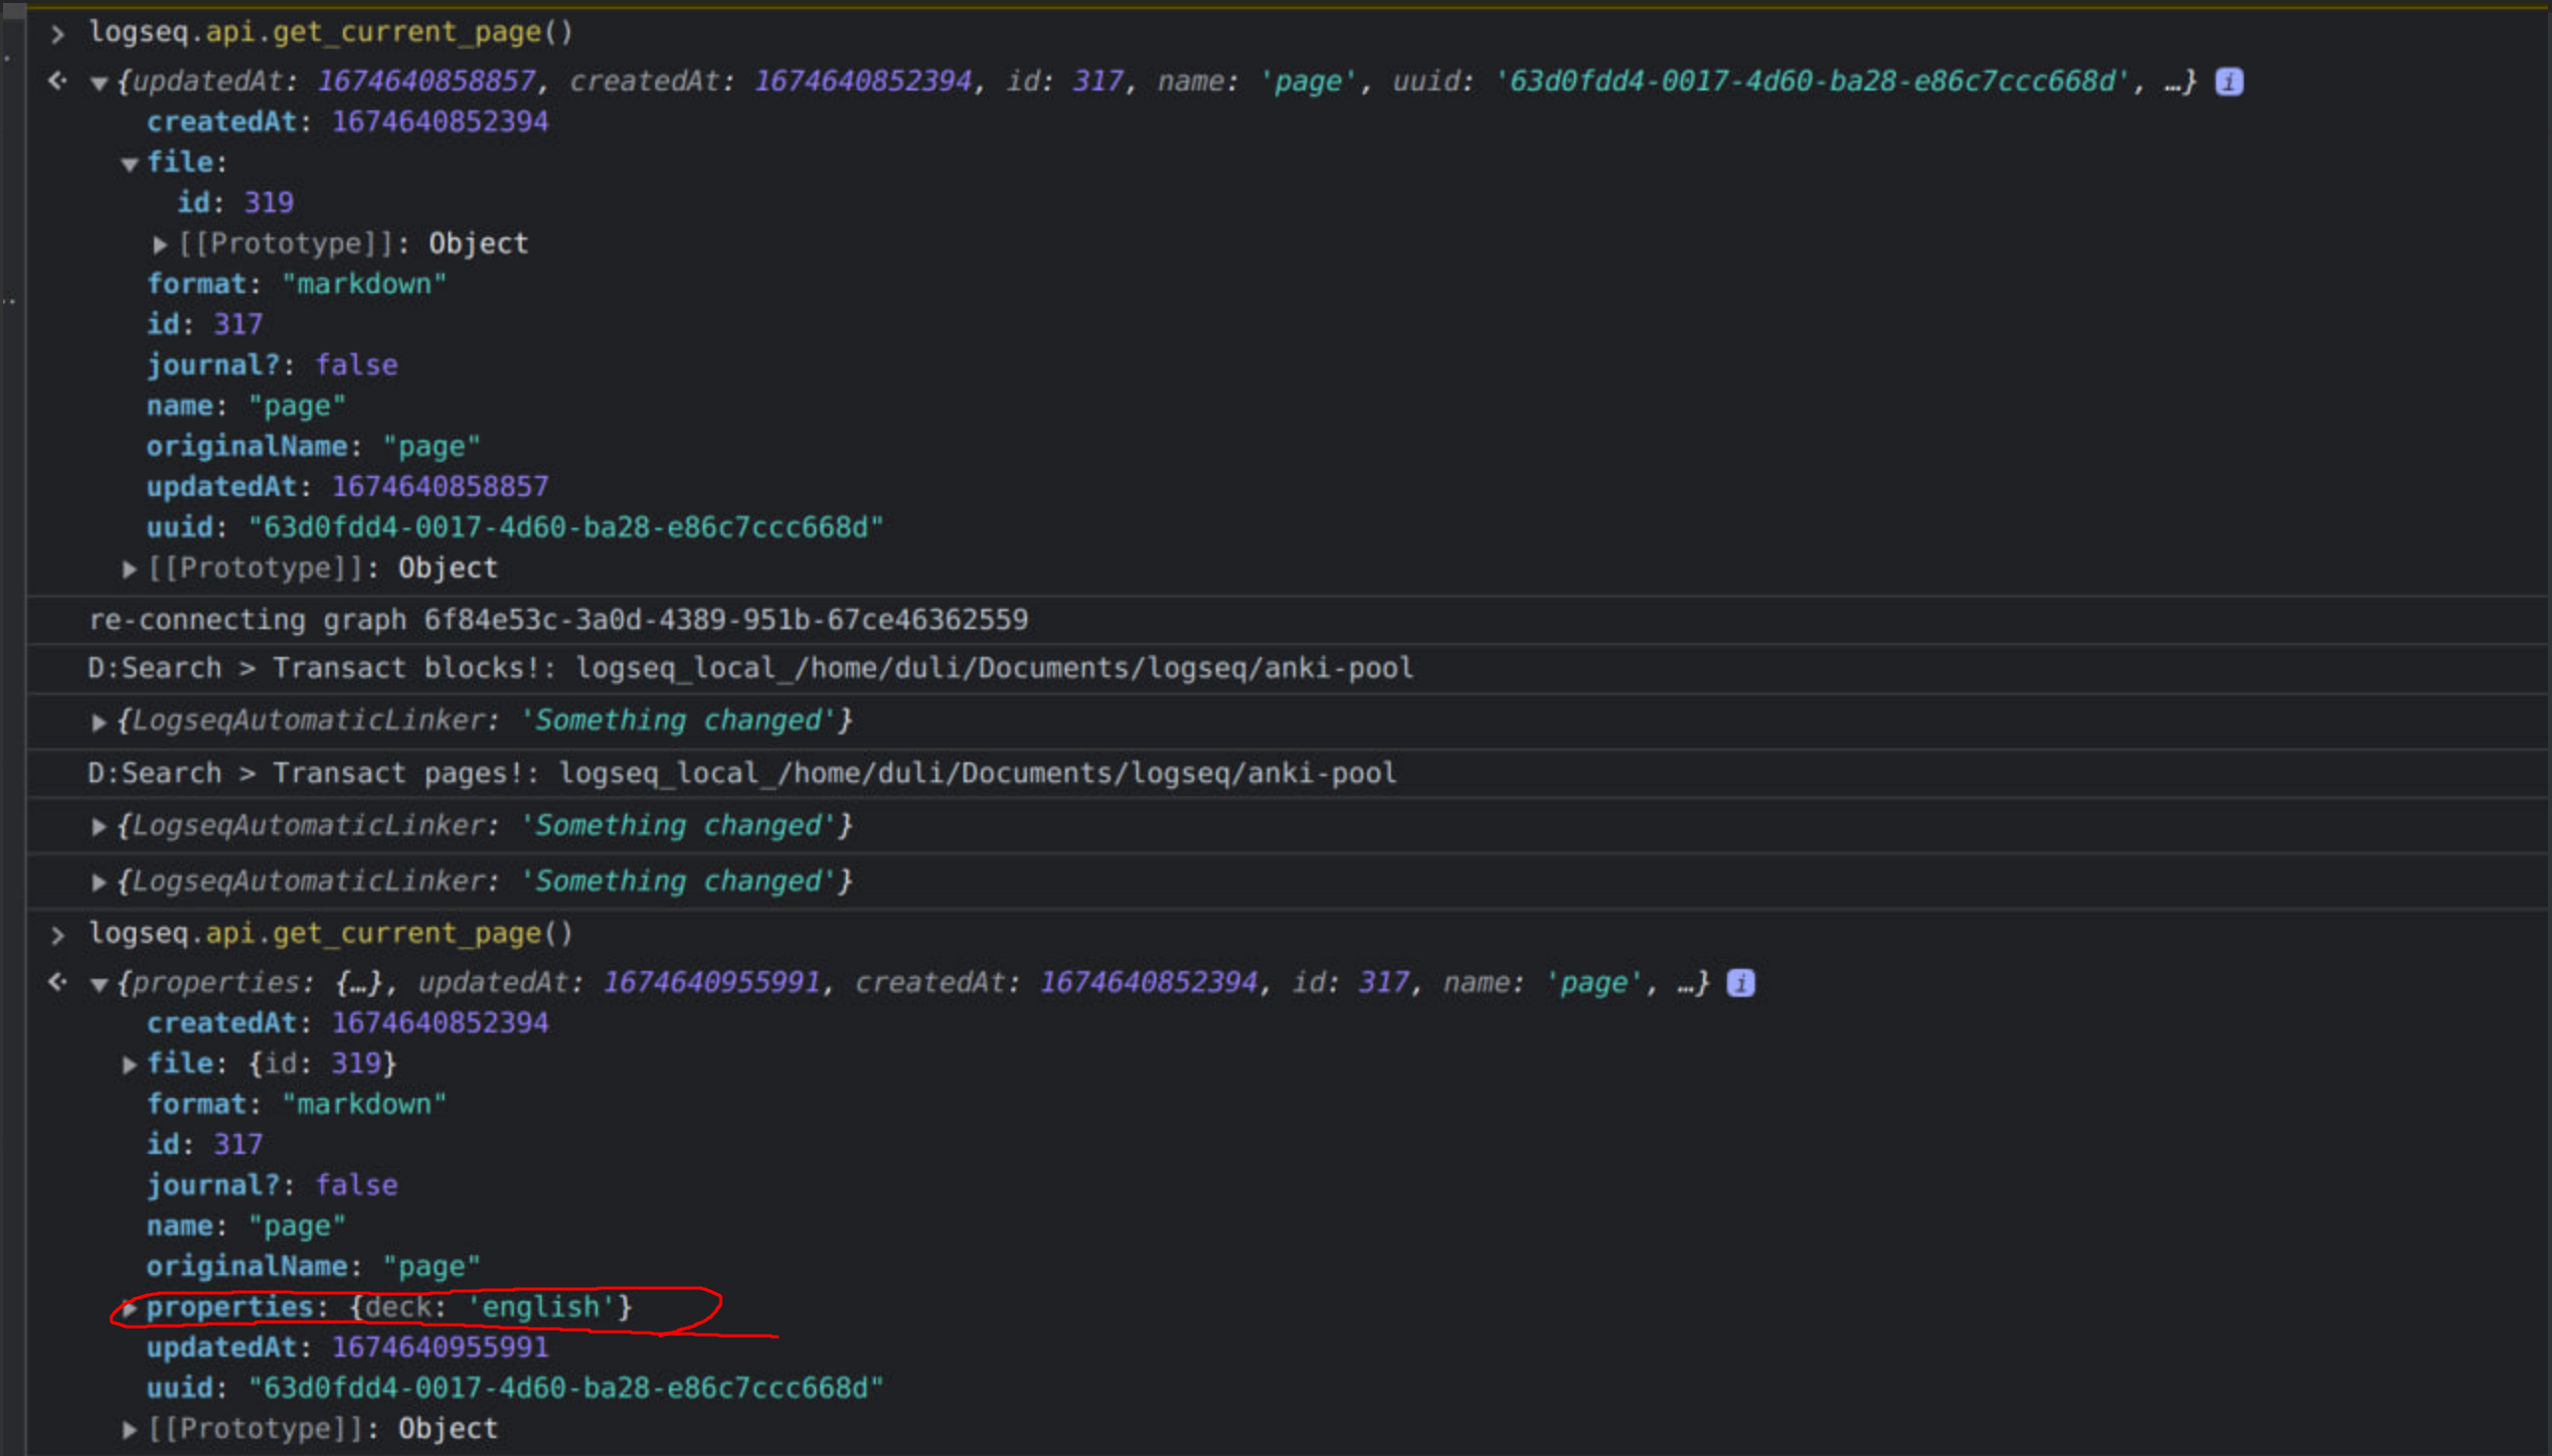Click the return-value arrow before the first object output
This screenshot has width=2552, height=1456.
pos(57,81)
